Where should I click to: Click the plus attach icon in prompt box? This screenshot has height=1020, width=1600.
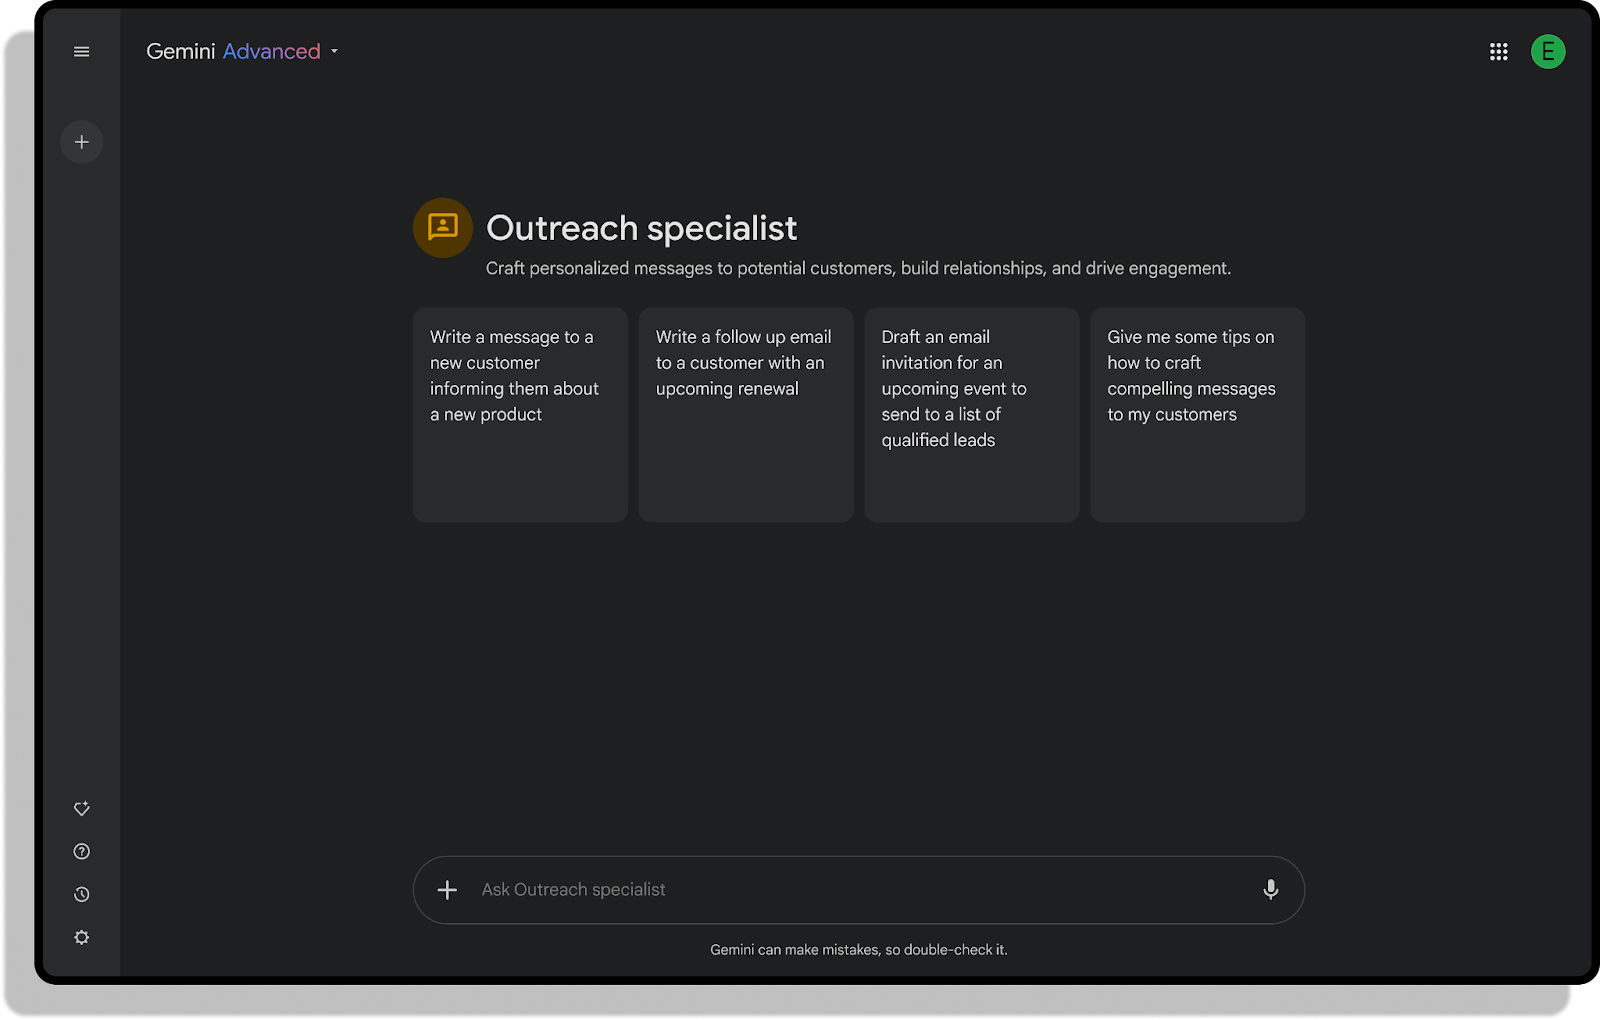tap(447, 889)
